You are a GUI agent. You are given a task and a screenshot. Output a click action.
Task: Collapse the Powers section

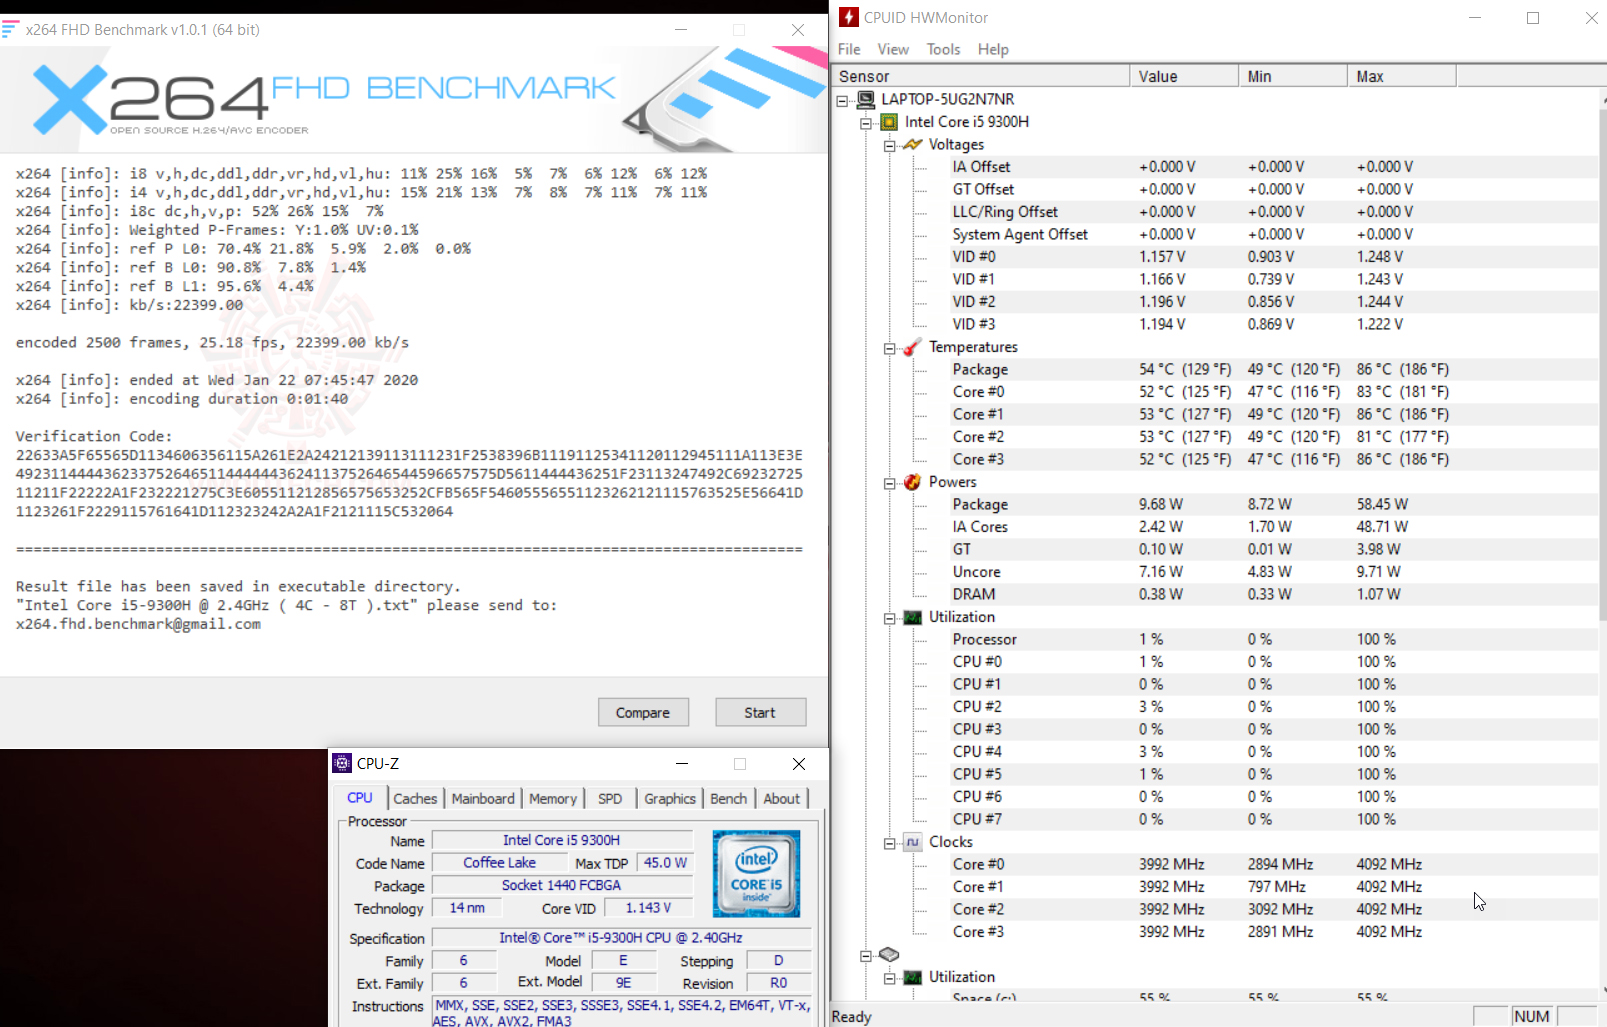(x=889, y=483)
